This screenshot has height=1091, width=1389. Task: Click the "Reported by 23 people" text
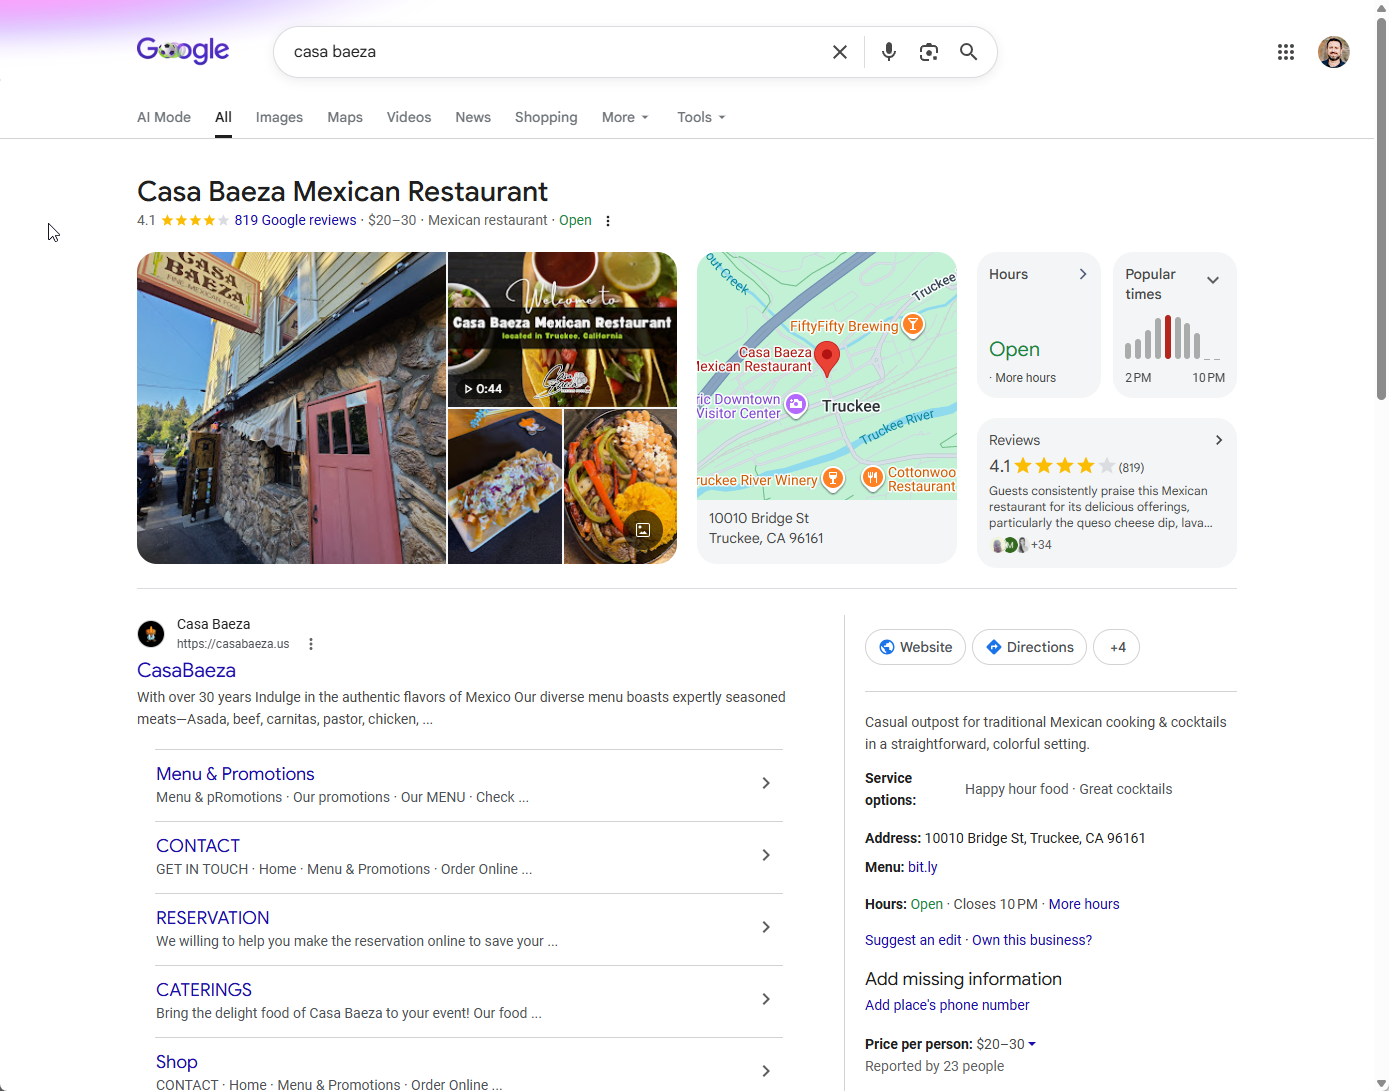[x=934, y=1066]
